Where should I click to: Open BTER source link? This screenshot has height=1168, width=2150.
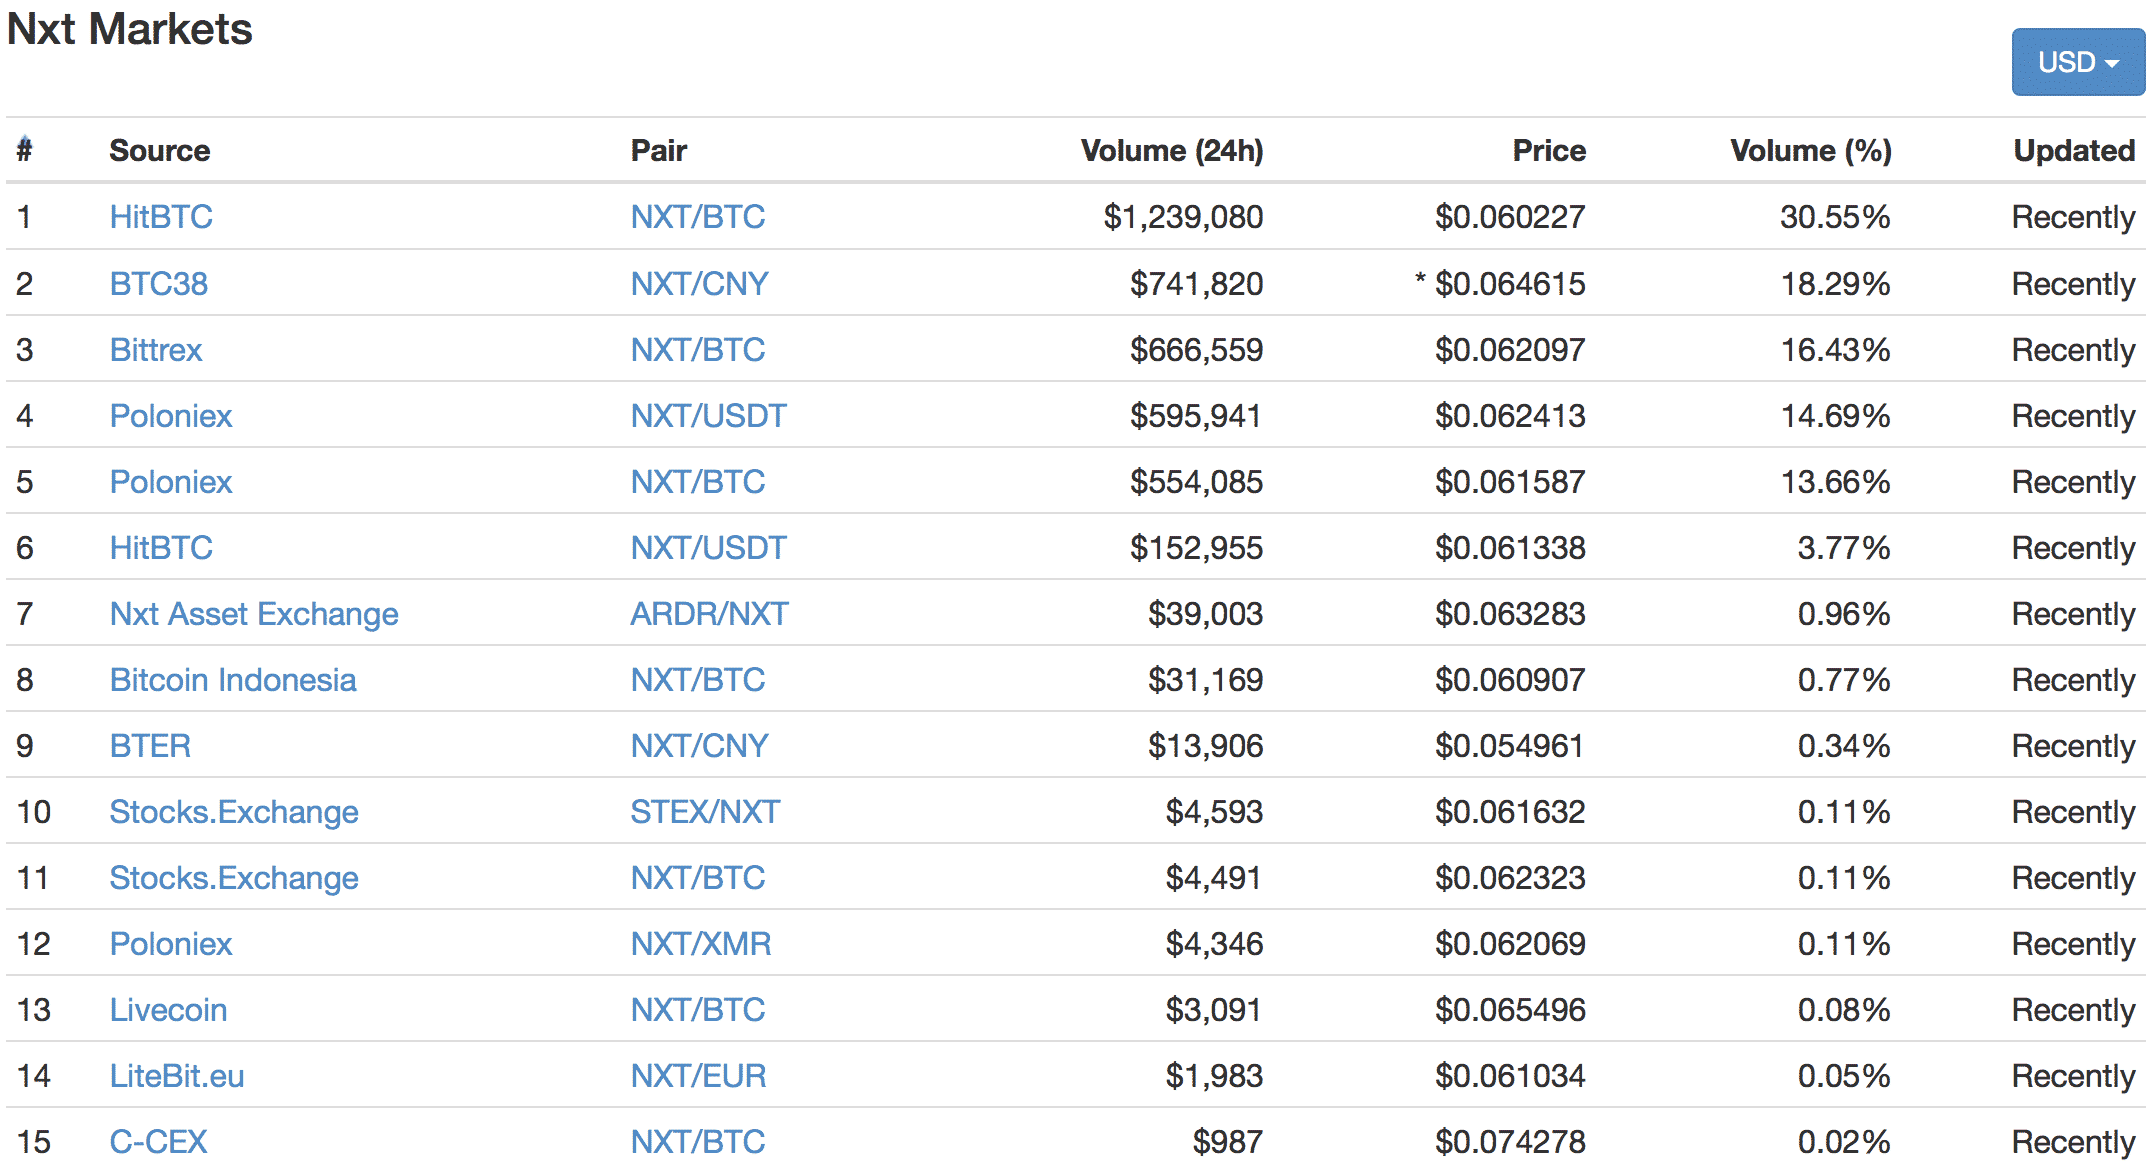pos(150,746)
